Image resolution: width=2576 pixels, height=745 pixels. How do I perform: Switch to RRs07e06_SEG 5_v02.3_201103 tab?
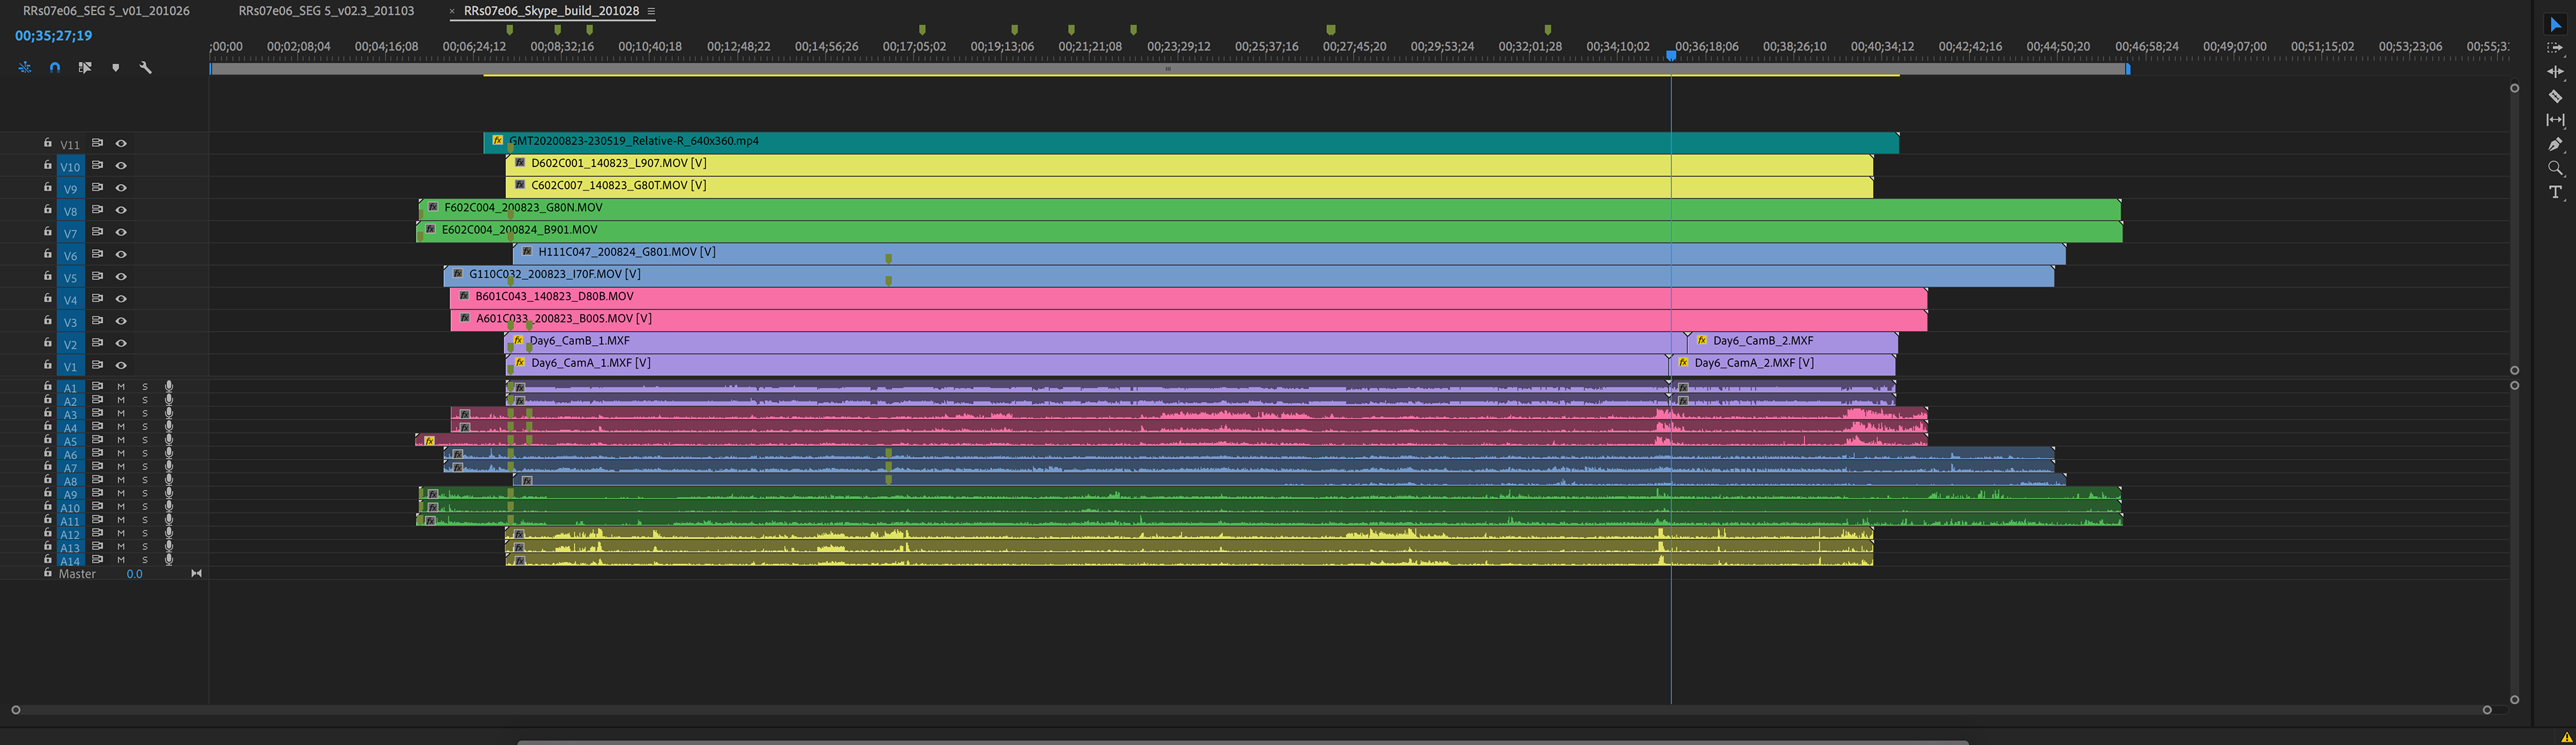coord(326,11)
